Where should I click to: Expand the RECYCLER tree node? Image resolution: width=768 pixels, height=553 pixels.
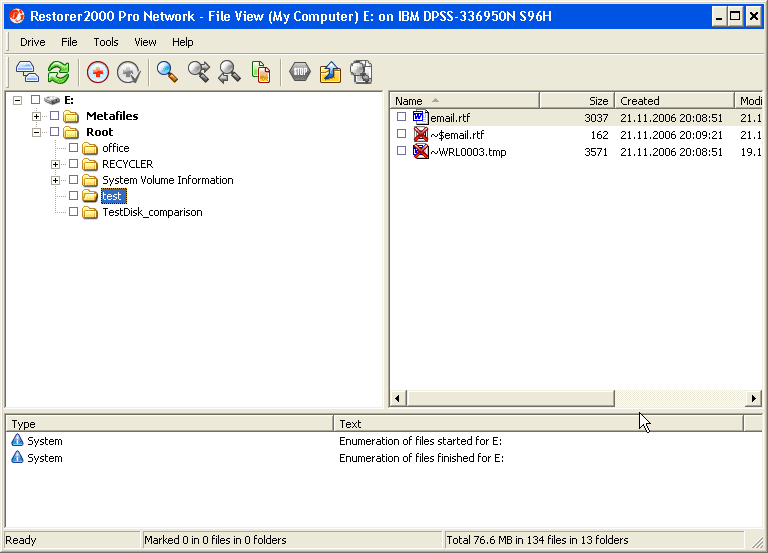click(55, 165)
